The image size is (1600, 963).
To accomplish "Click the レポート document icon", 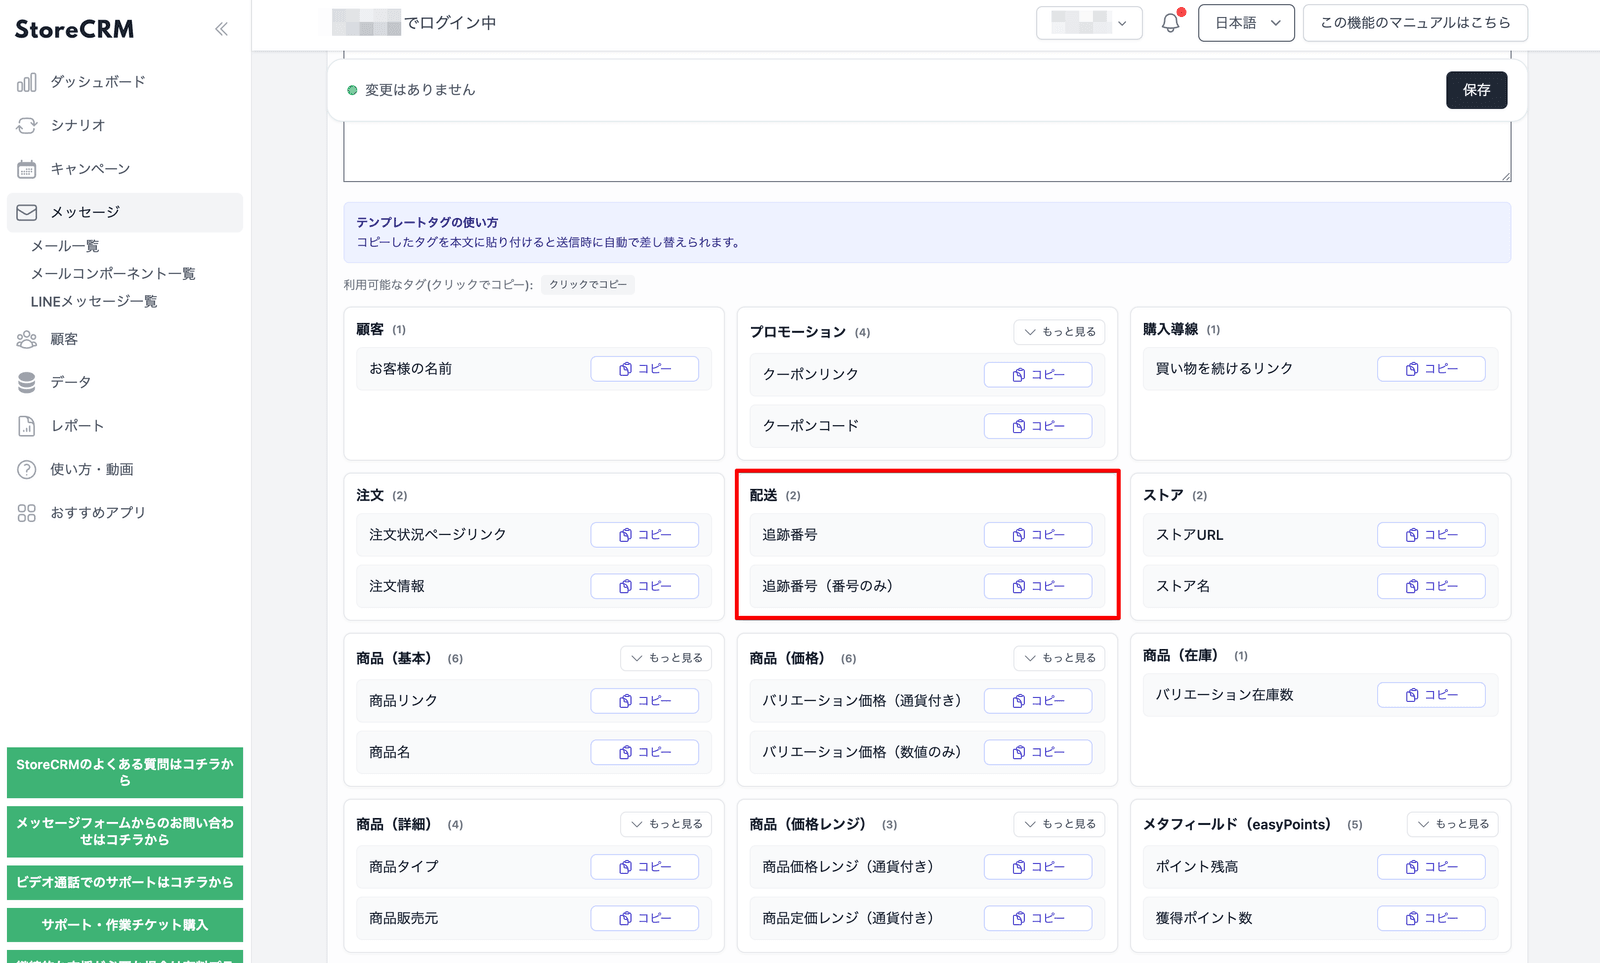I will (x=27, y=426).
